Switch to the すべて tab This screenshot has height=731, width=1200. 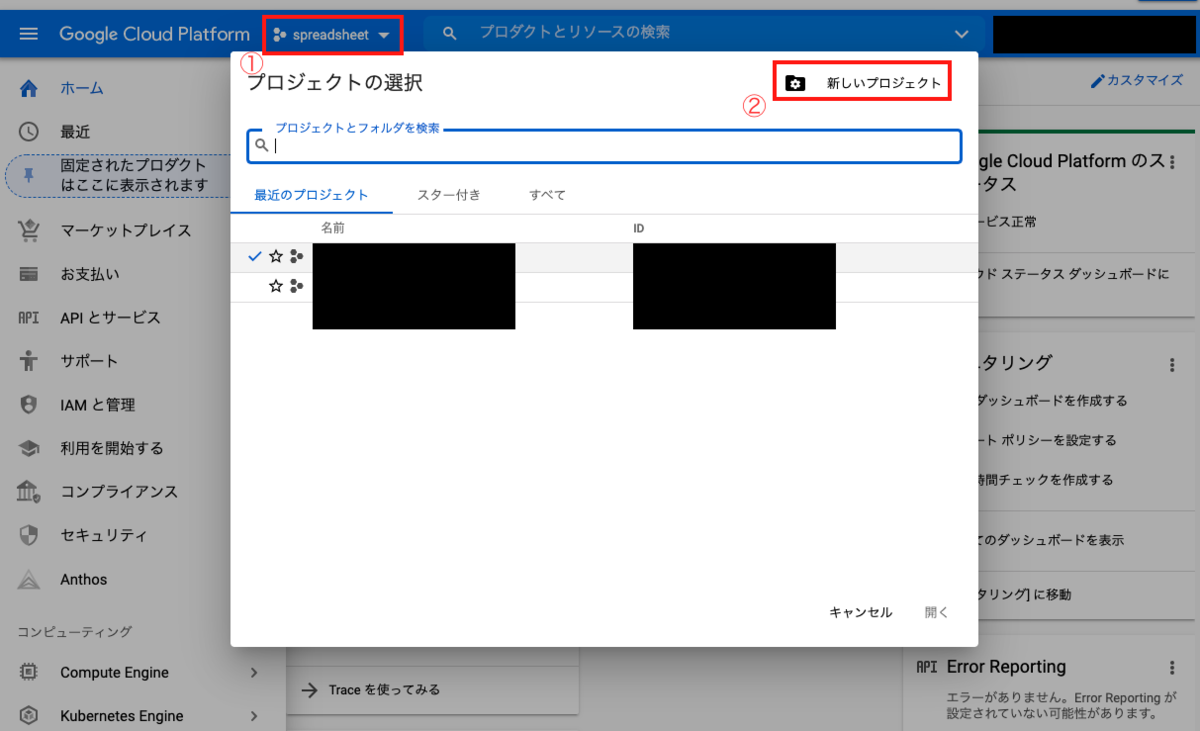[548, 195]
